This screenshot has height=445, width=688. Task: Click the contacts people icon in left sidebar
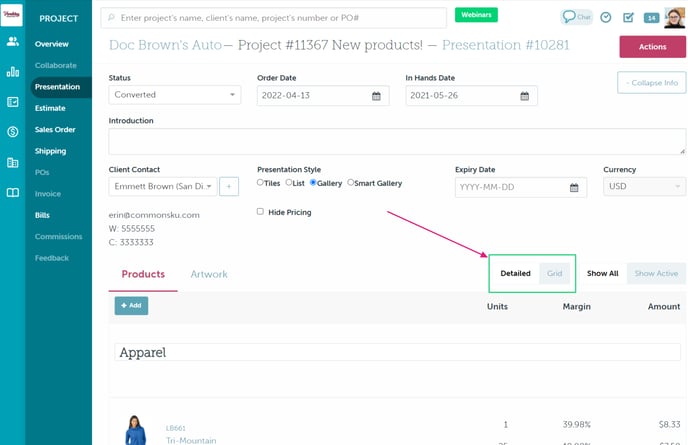click(12, 42)
